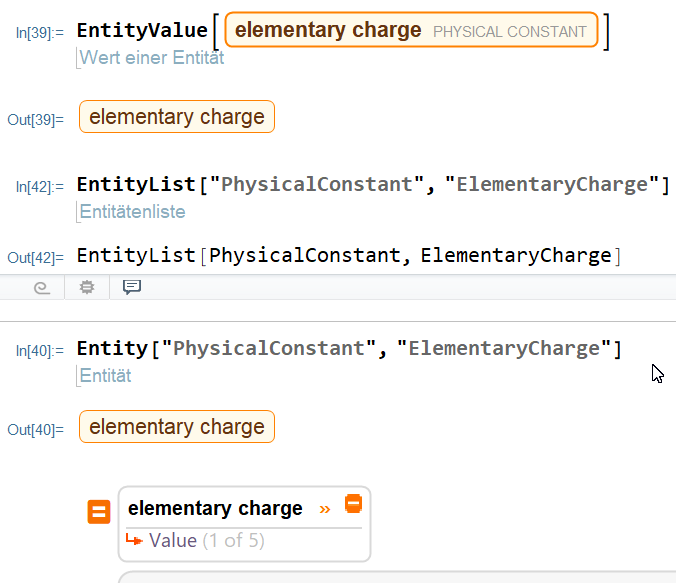676x583 pixels.
Task: Click the EntityList output expression in Out[42]
Action: 349,256
